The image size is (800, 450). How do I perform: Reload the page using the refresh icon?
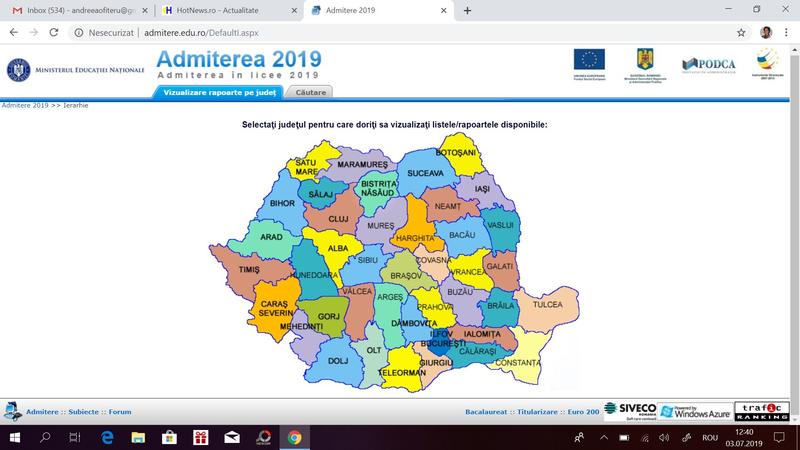click(x=57, y=32)
